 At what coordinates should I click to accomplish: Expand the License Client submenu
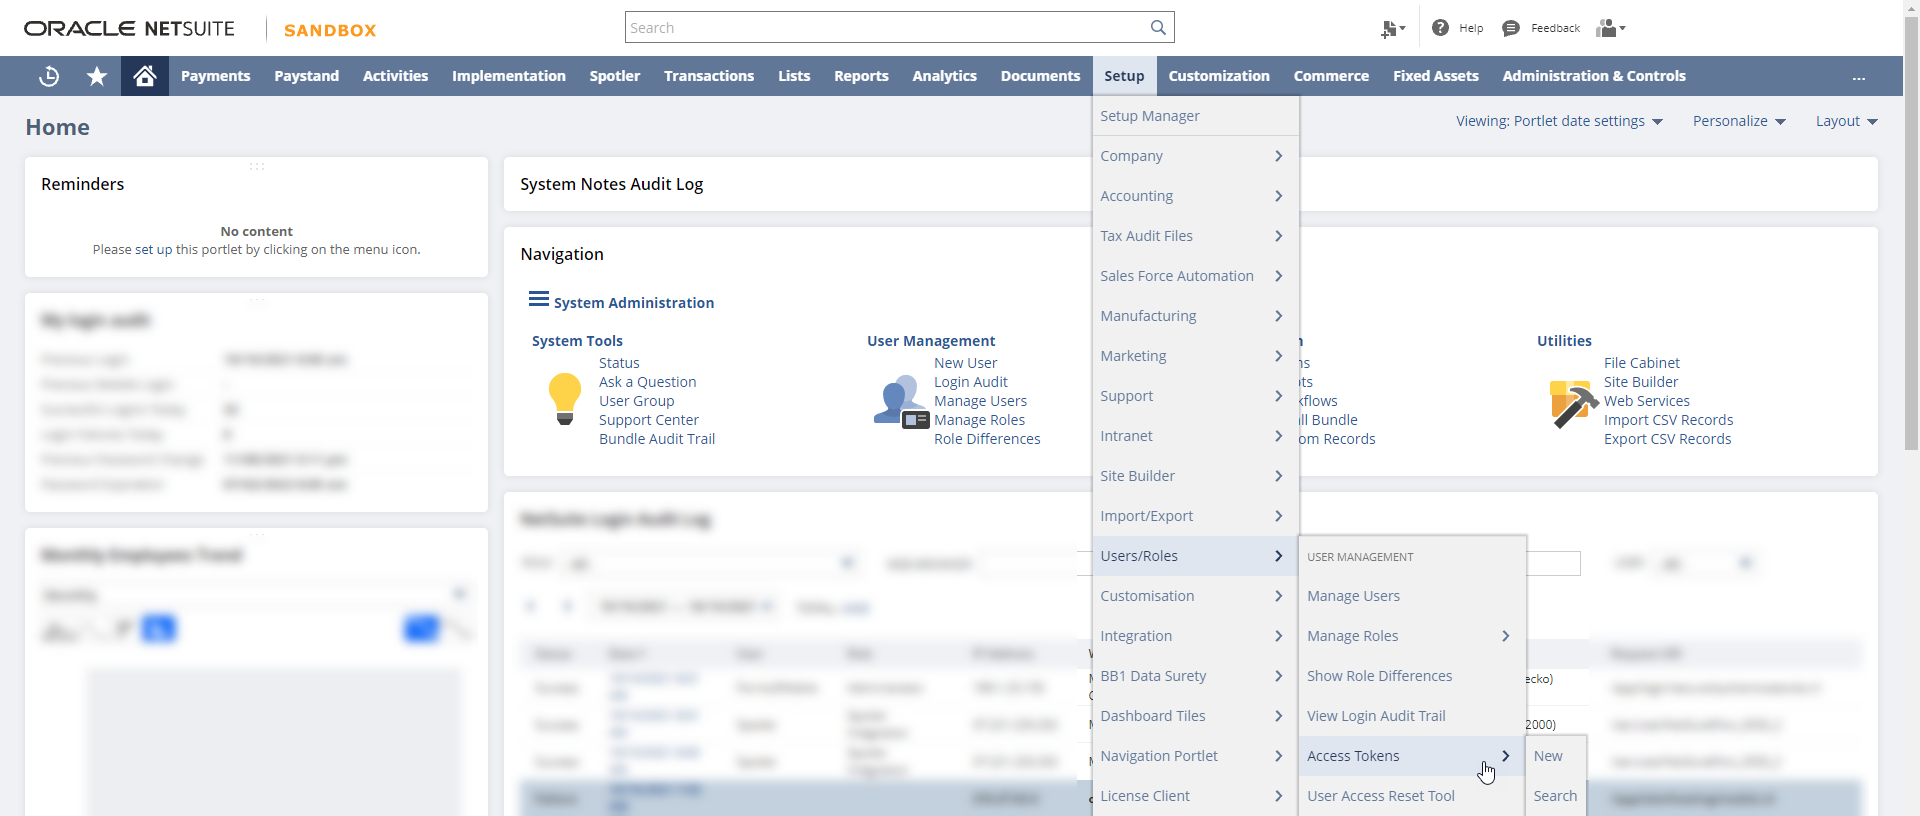[1196, 796]
